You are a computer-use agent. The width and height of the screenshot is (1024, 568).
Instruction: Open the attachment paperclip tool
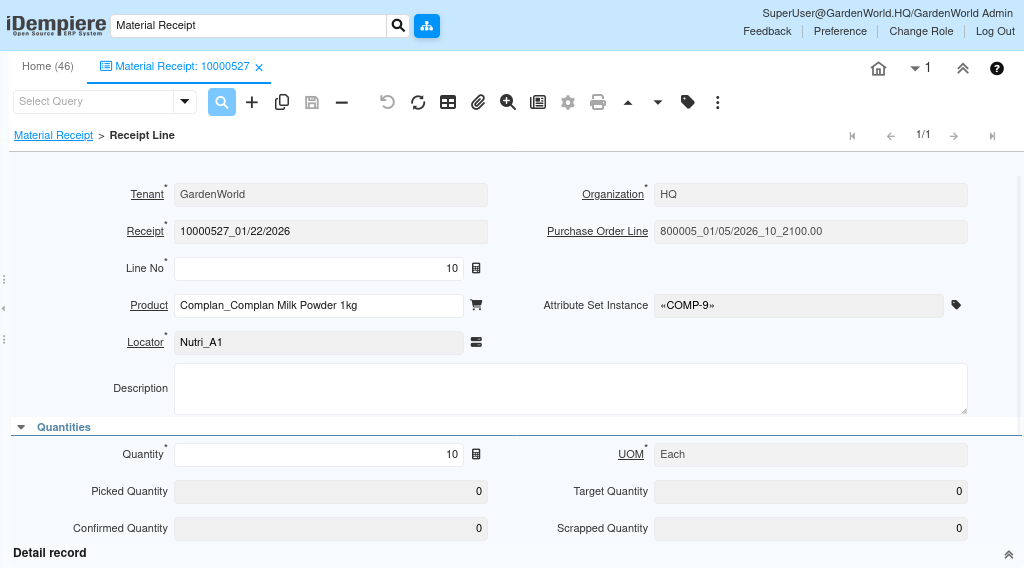pyautogui.click(x=478, y=102)
